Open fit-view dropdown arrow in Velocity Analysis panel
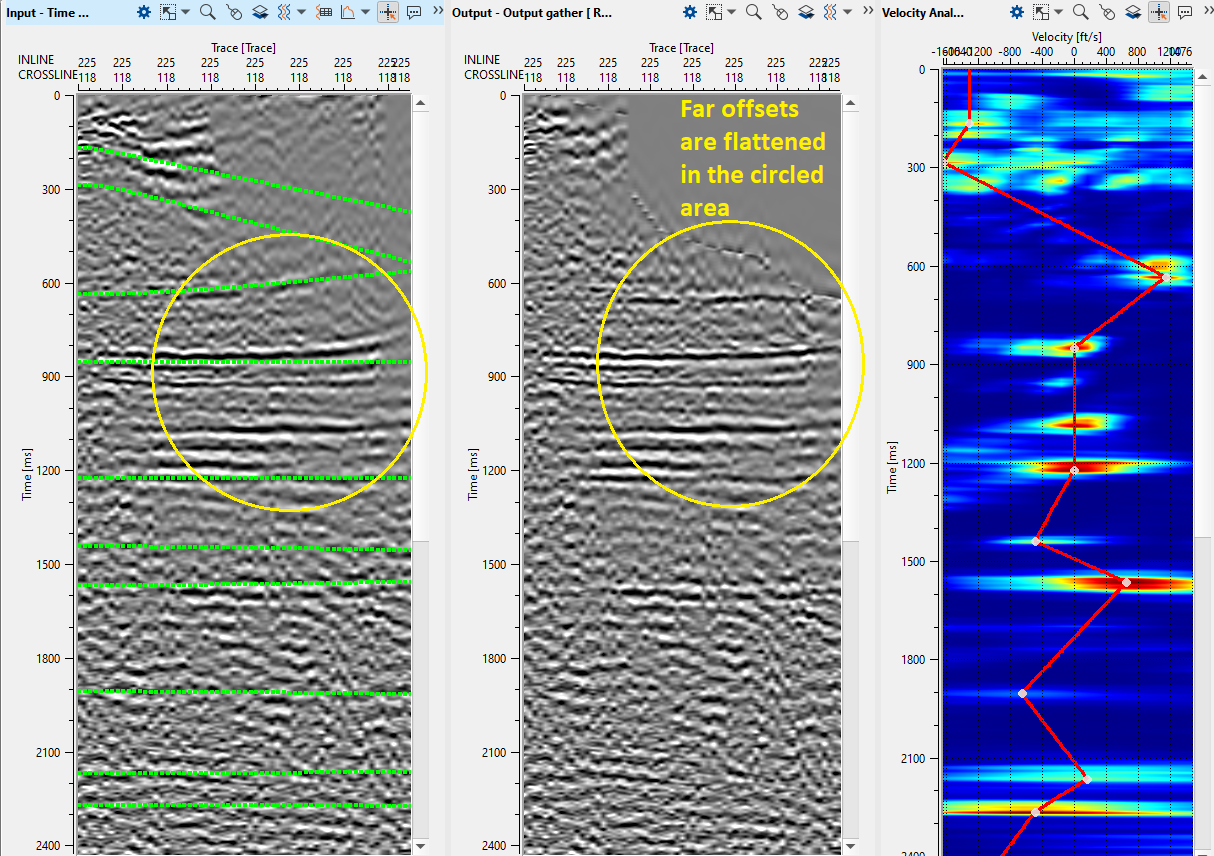This screenshot has height=856, width=1214. point(1058,12)
